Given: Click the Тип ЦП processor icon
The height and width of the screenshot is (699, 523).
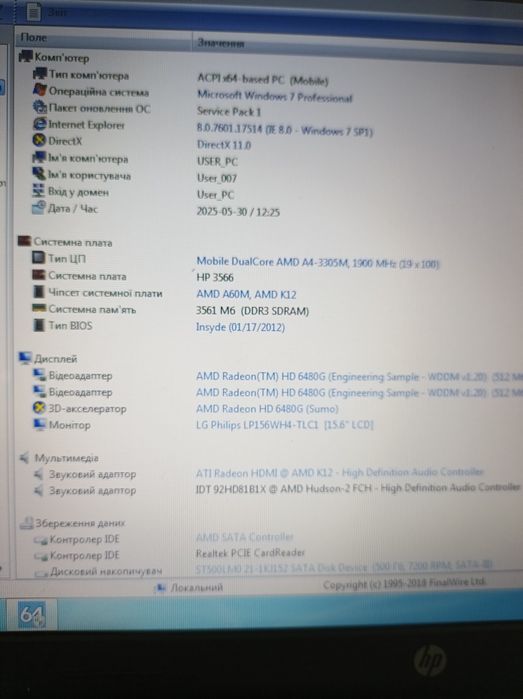Looking at the screenshot, I should (39, 258).
